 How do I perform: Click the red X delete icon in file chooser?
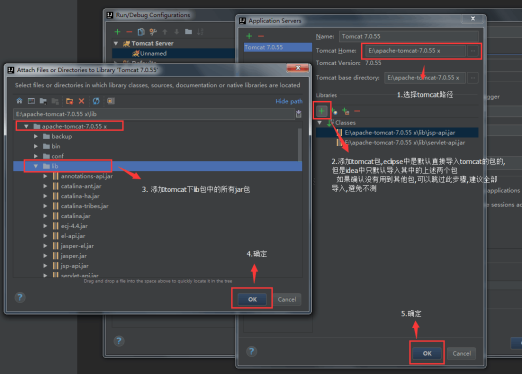(81, 101)
